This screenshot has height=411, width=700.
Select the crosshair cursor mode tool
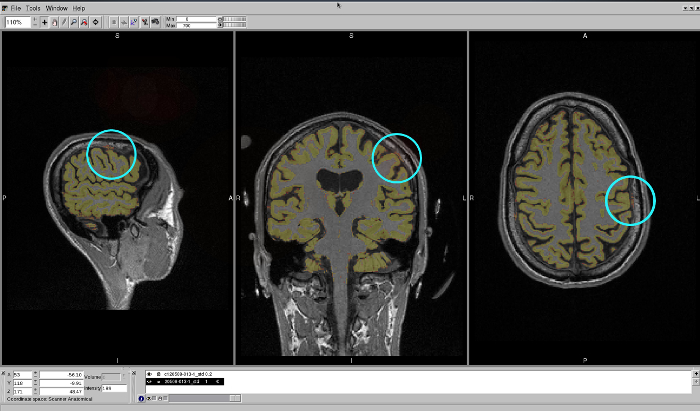tap(44, 22)
